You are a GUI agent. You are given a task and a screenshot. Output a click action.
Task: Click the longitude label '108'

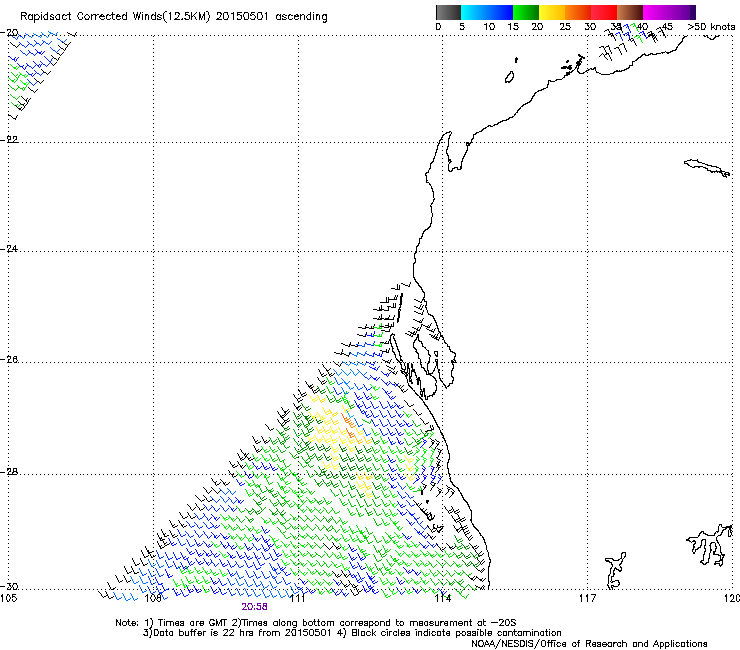click(152, 599)
